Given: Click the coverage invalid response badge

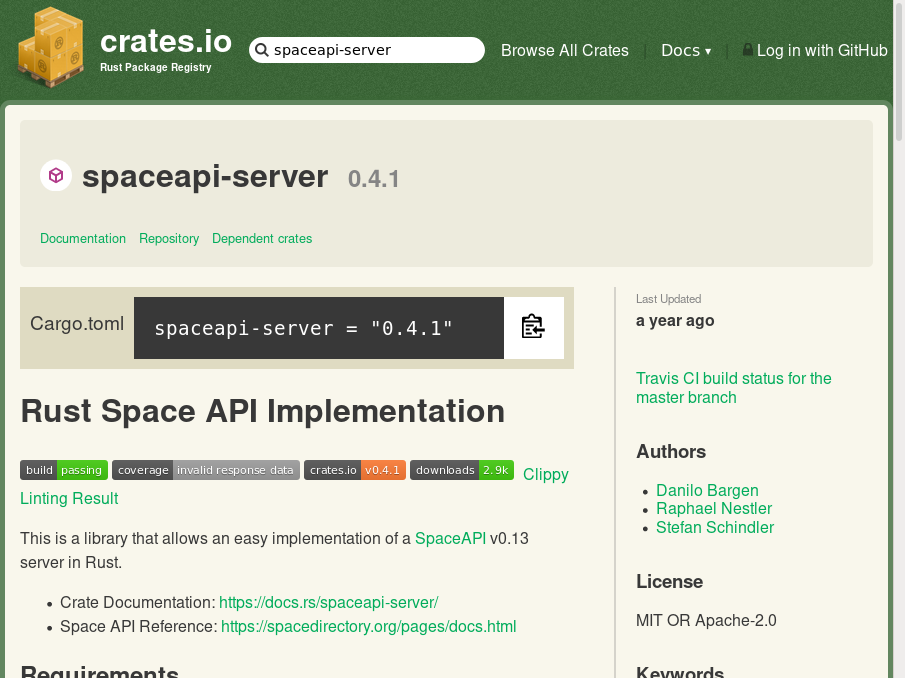Looking at the screenshot, I should (205, 470).
